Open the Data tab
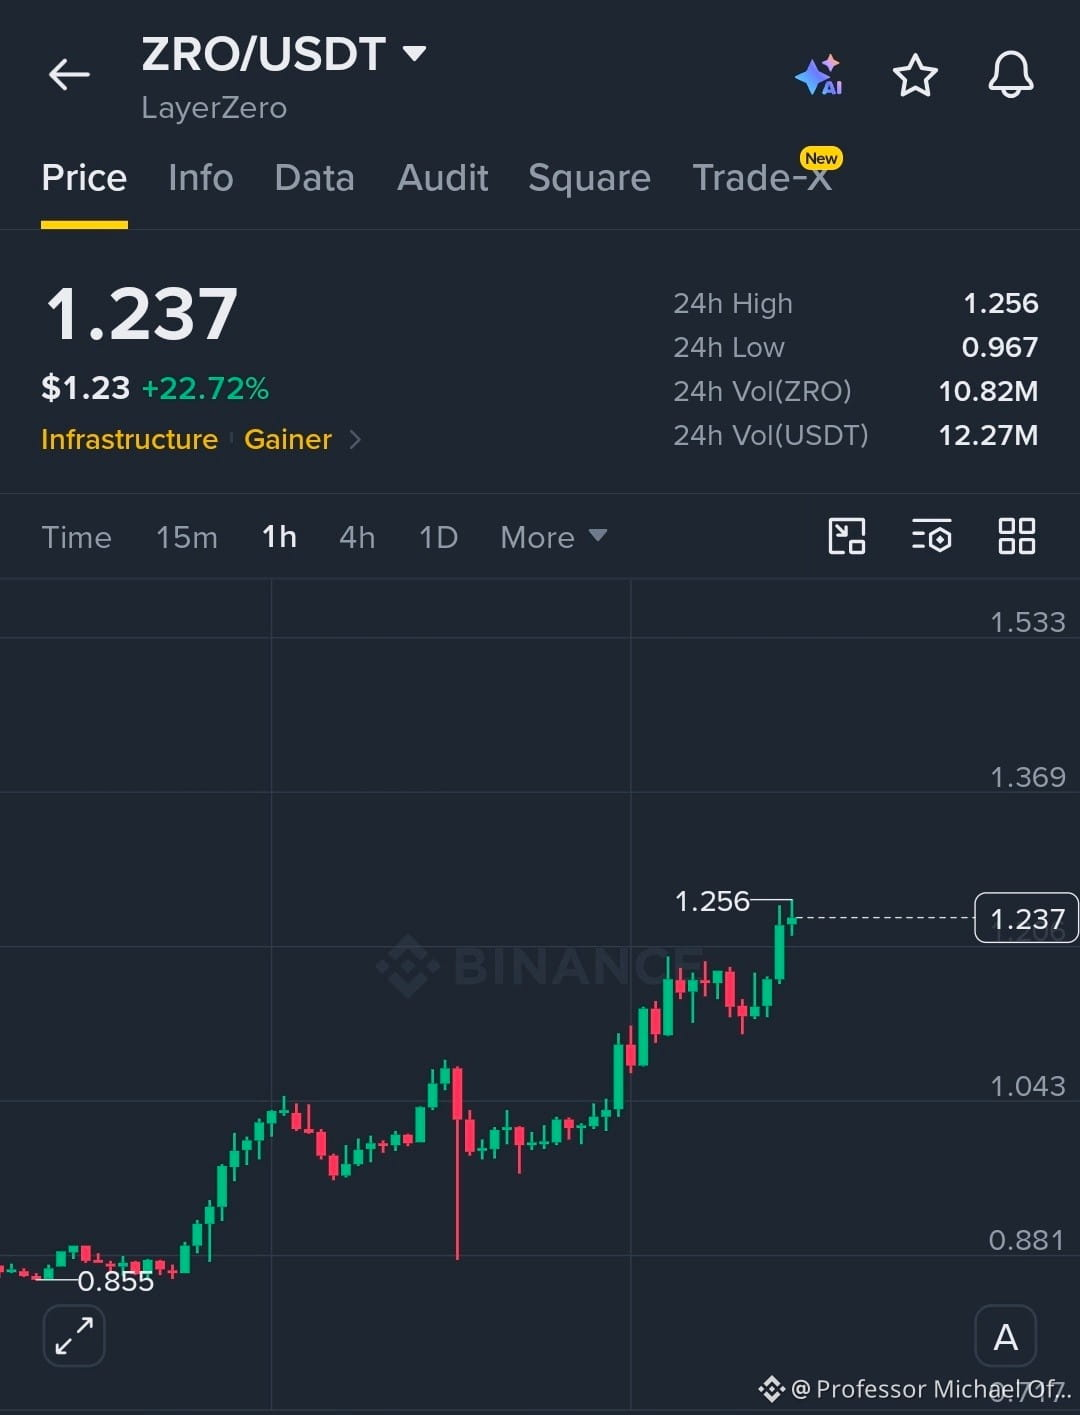This screenshot has width=1080, height=1415. tap(314, 177)
